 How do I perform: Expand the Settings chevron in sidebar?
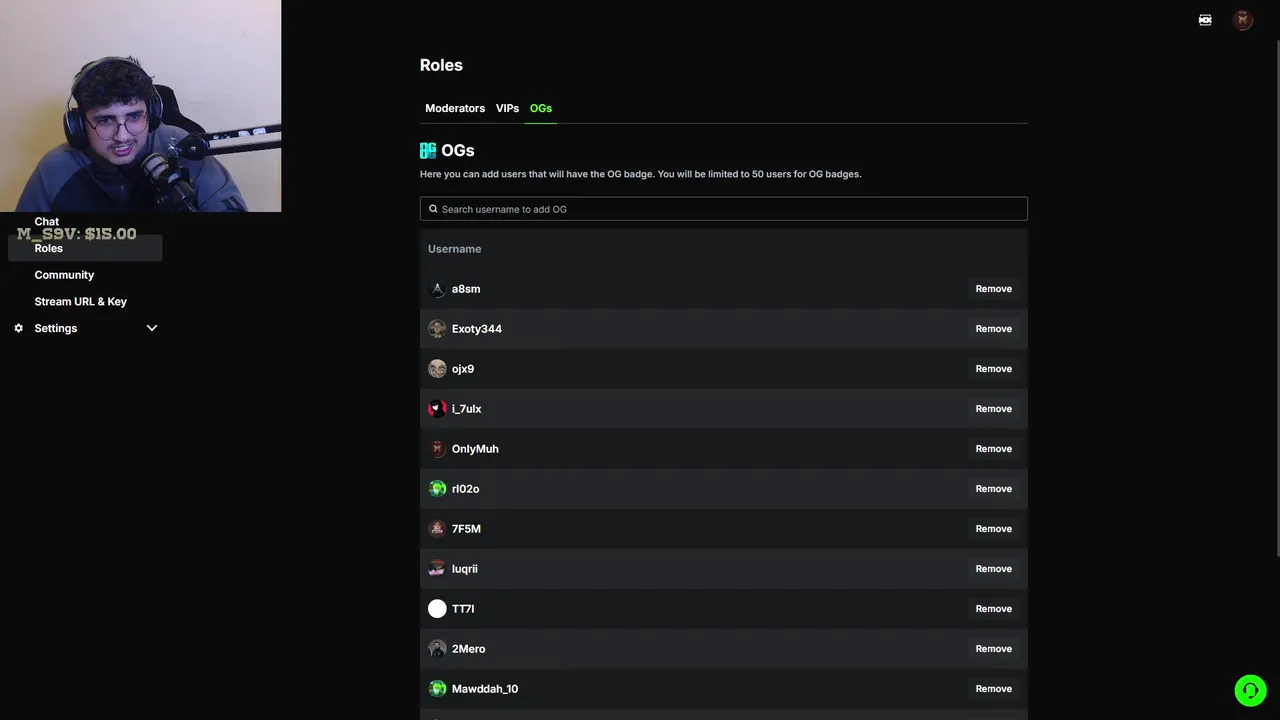coord(152,328)
